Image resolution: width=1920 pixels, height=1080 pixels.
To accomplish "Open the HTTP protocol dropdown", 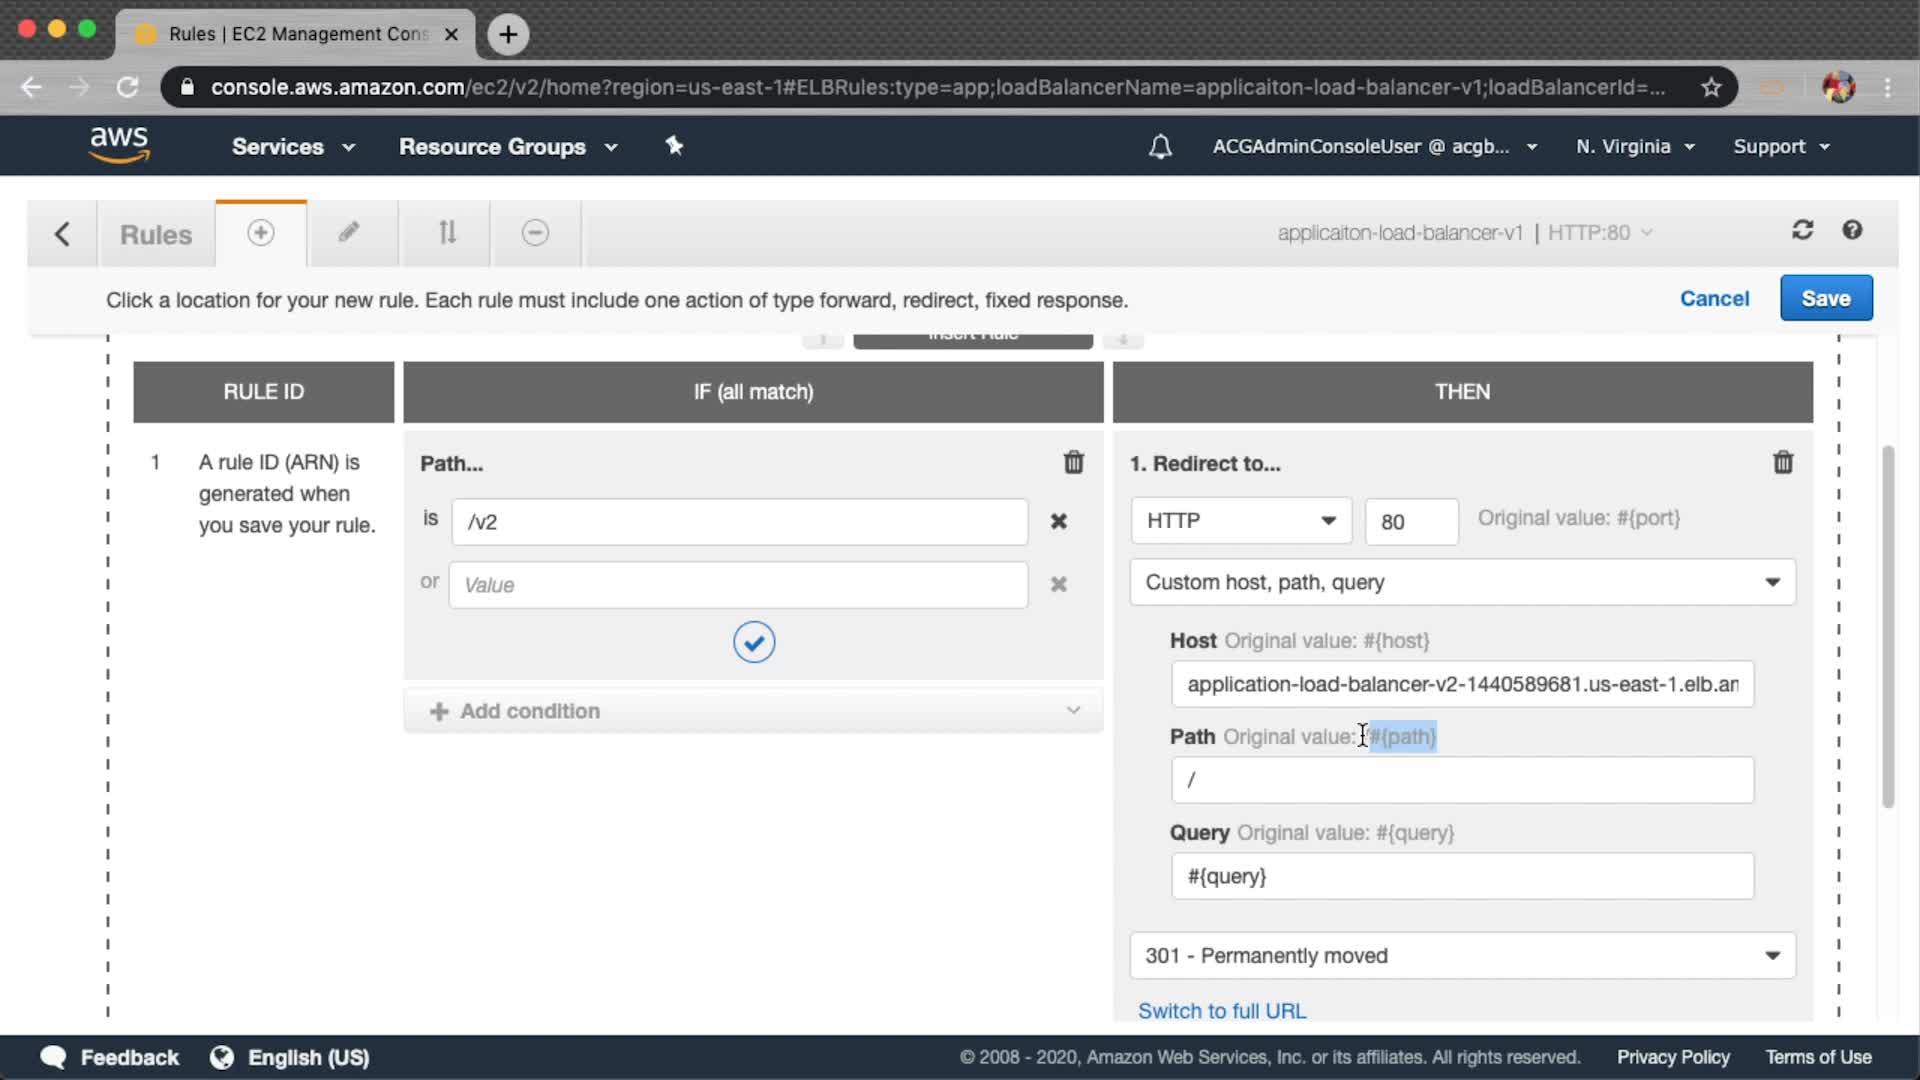I will (1240, 521).
